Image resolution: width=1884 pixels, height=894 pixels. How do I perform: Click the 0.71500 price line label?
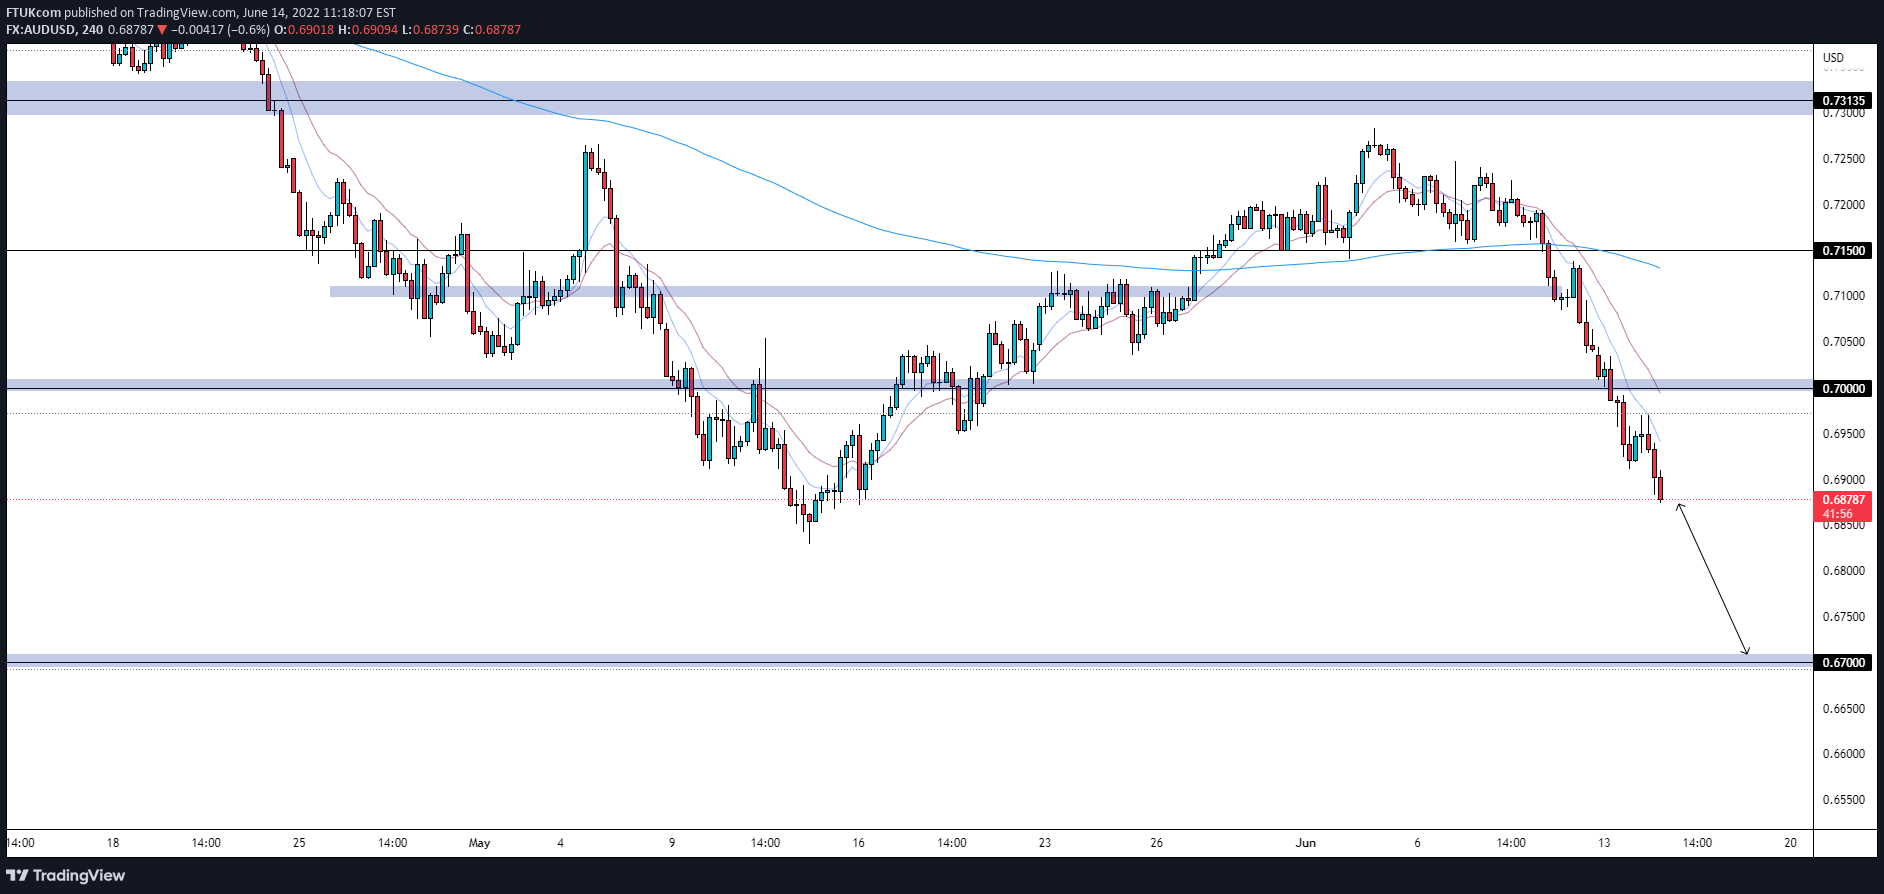pos(1843,251)
